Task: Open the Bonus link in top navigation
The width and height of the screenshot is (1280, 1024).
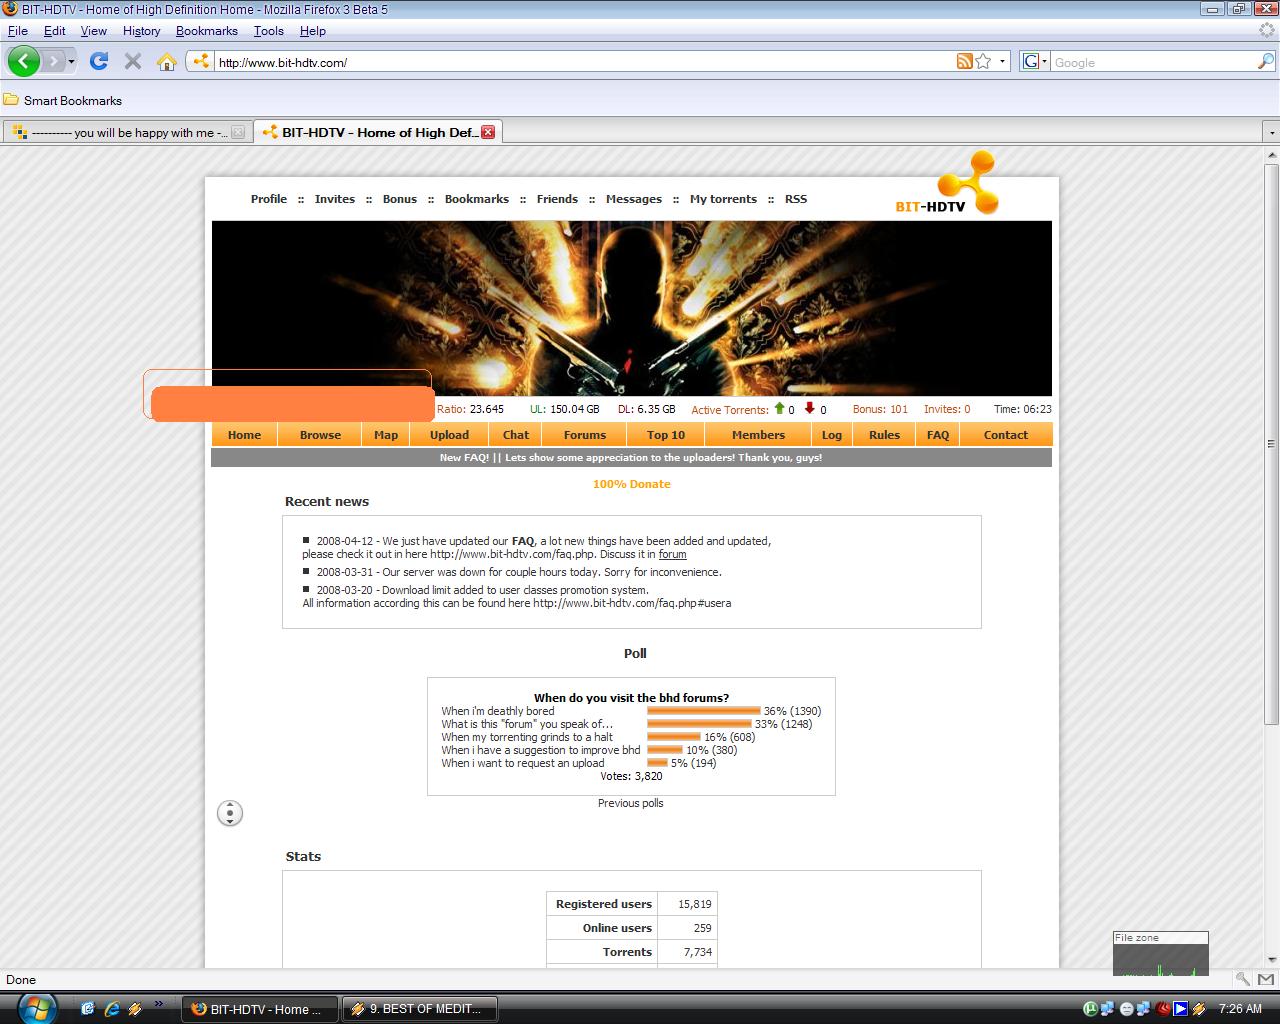Action: pos(400,199)
